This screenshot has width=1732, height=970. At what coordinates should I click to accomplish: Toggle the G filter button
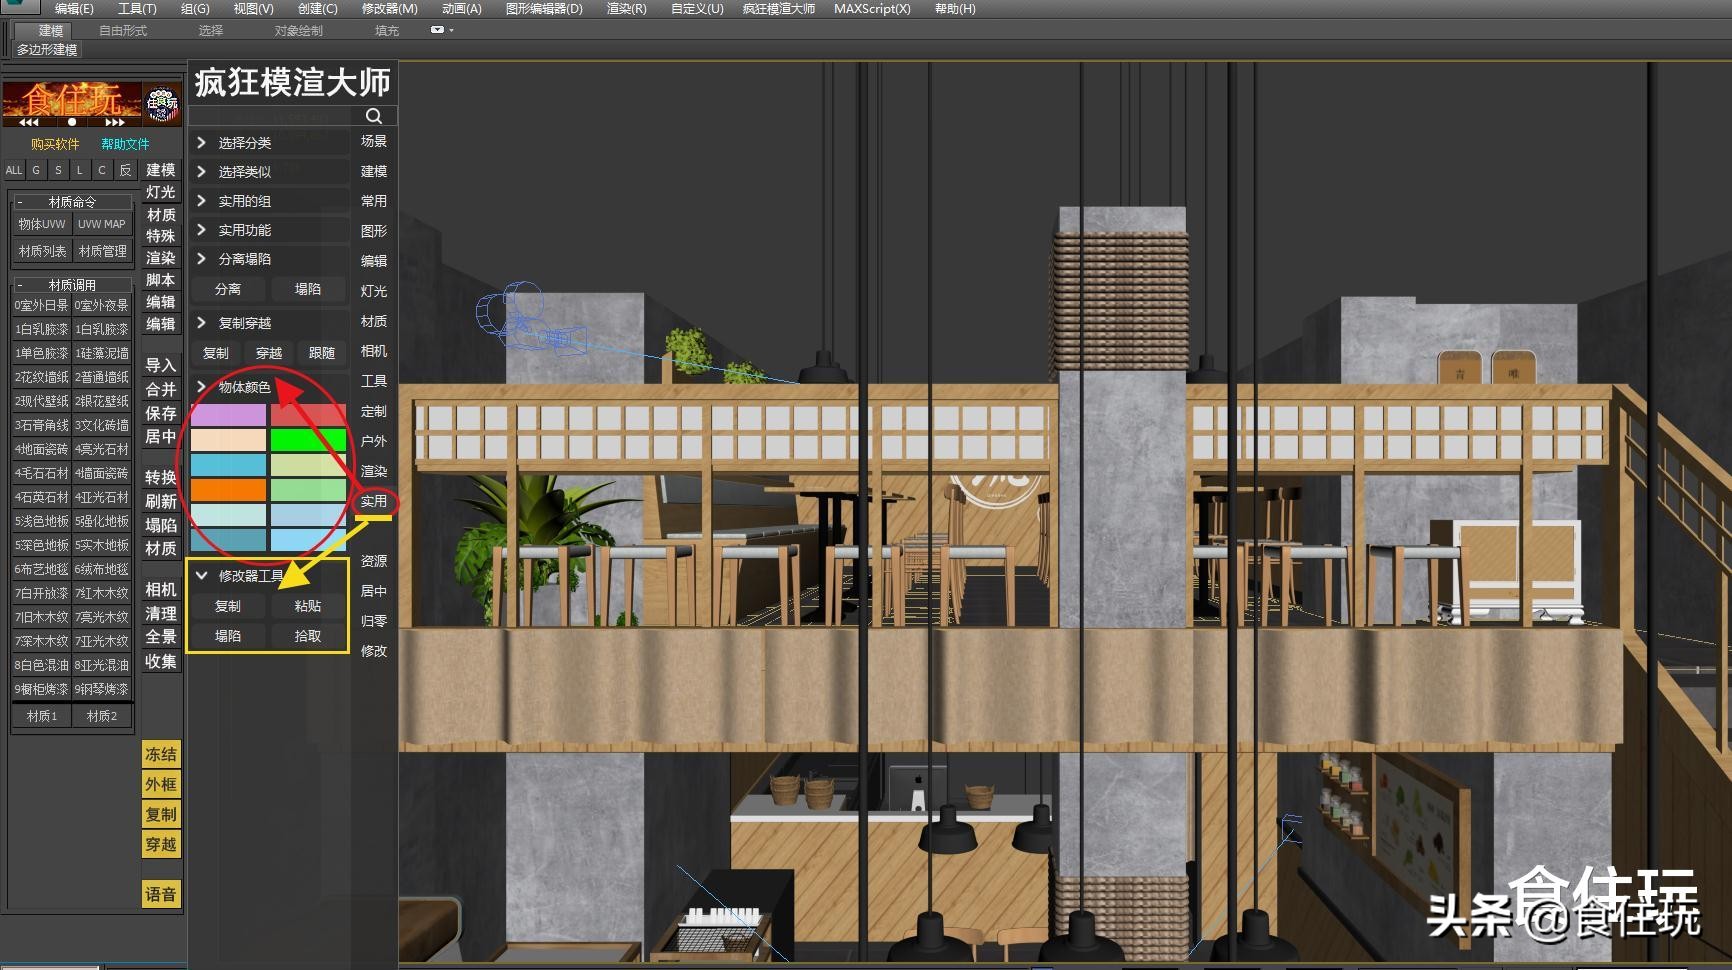click(x=36, y=170)
